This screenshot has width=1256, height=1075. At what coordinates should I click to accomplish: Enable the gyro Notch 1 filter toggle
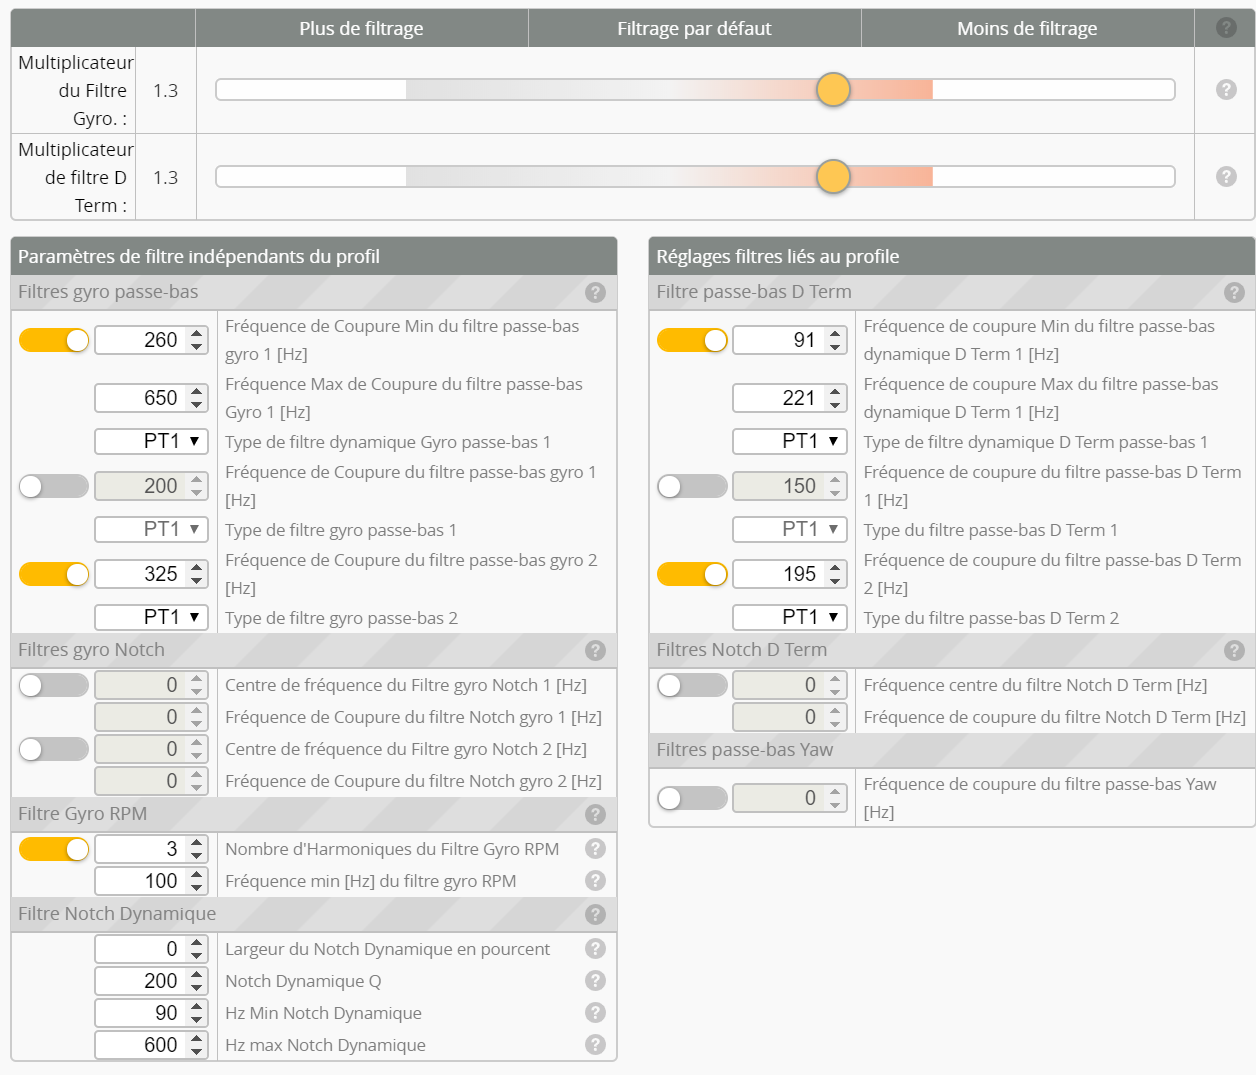(53, 684)
